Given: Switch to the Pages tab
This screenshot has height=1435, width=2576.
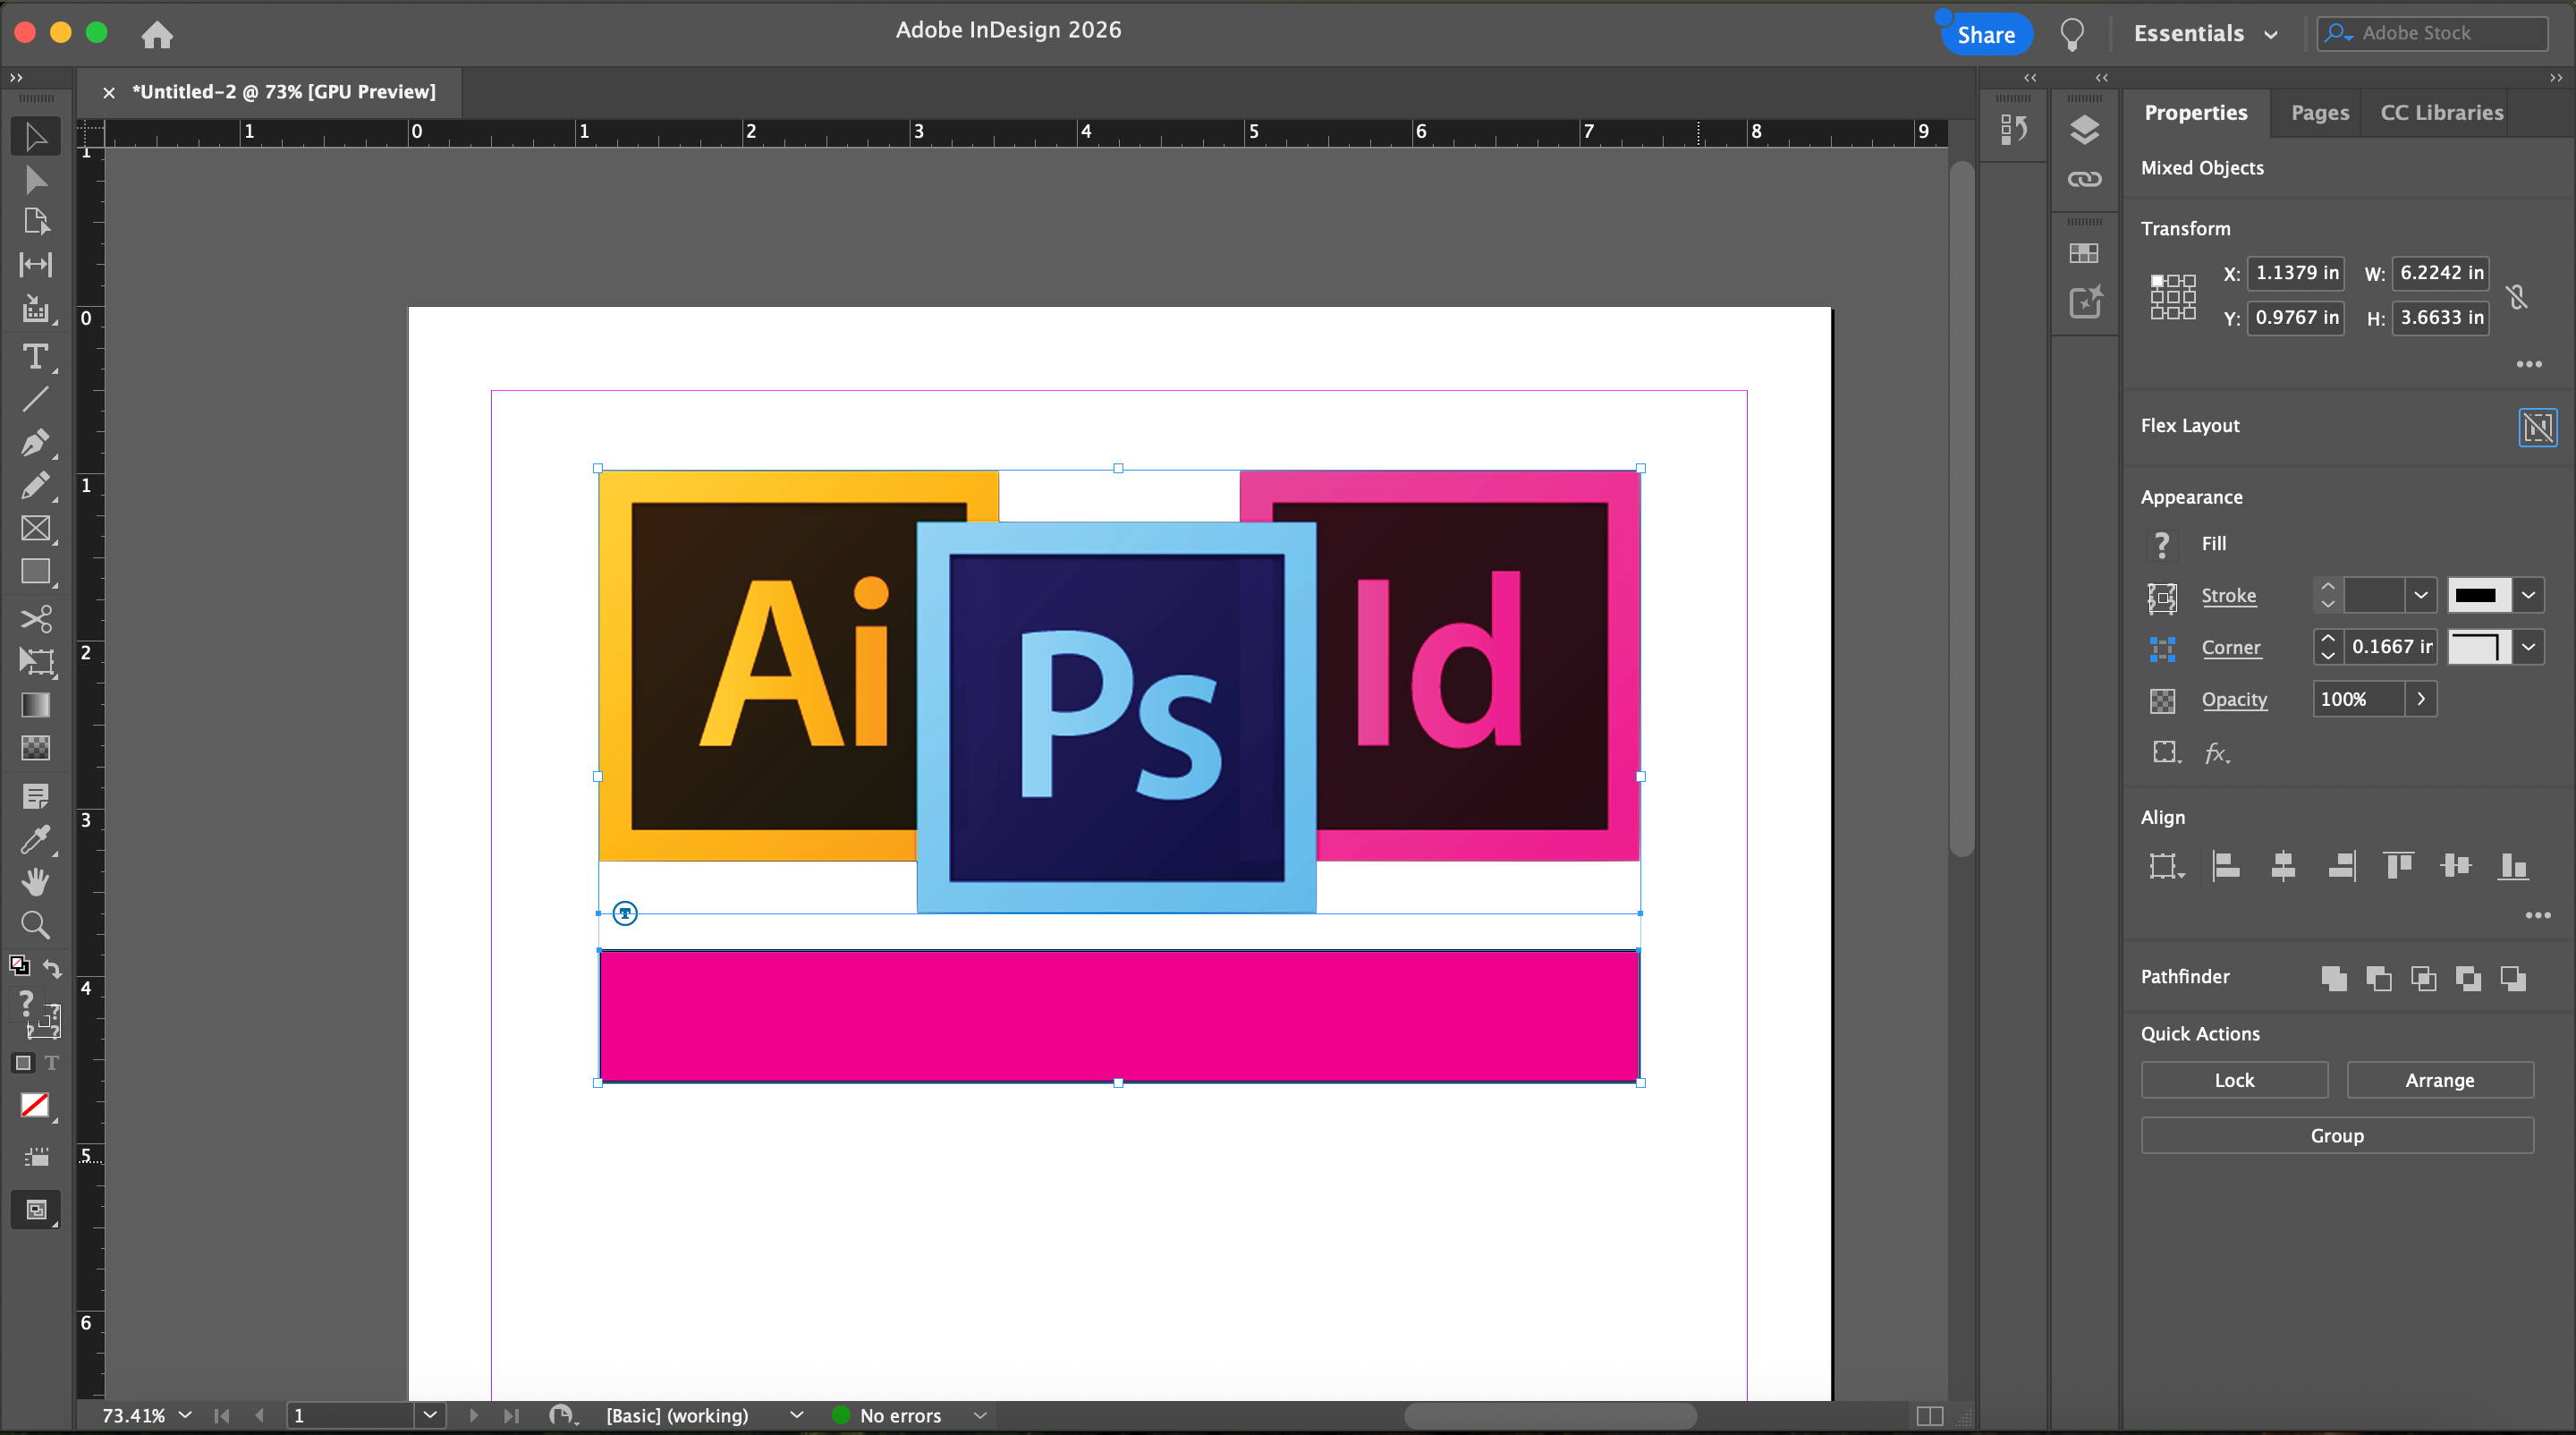Looking at the screenshot, I should [x=2319, y=113].
